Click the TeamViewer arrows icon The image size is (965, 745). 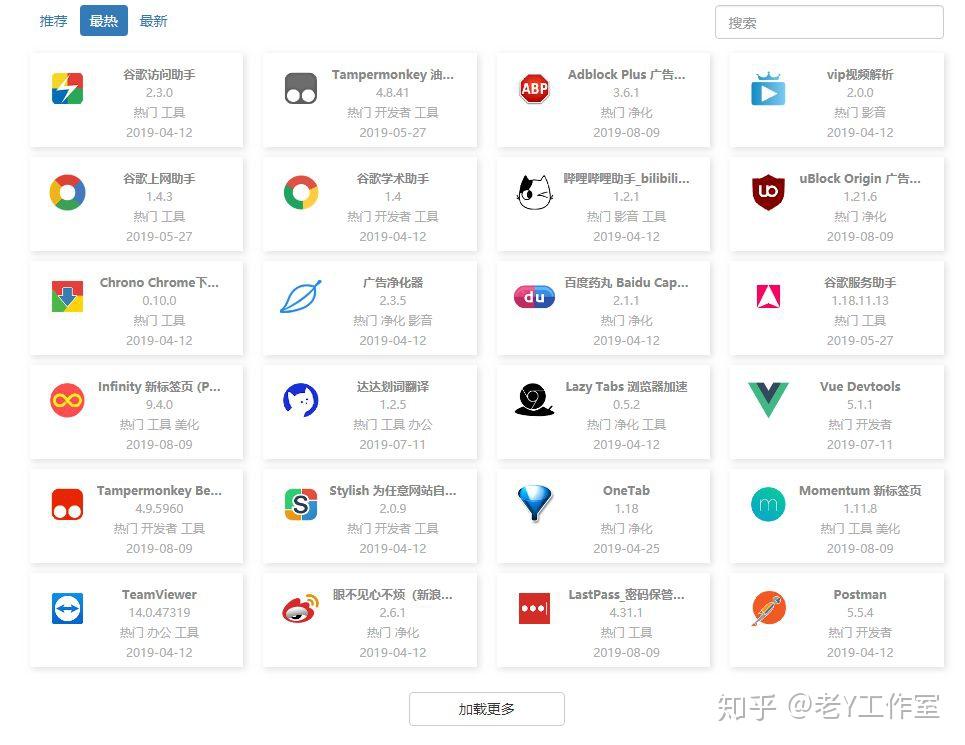[x=67, y=608]
